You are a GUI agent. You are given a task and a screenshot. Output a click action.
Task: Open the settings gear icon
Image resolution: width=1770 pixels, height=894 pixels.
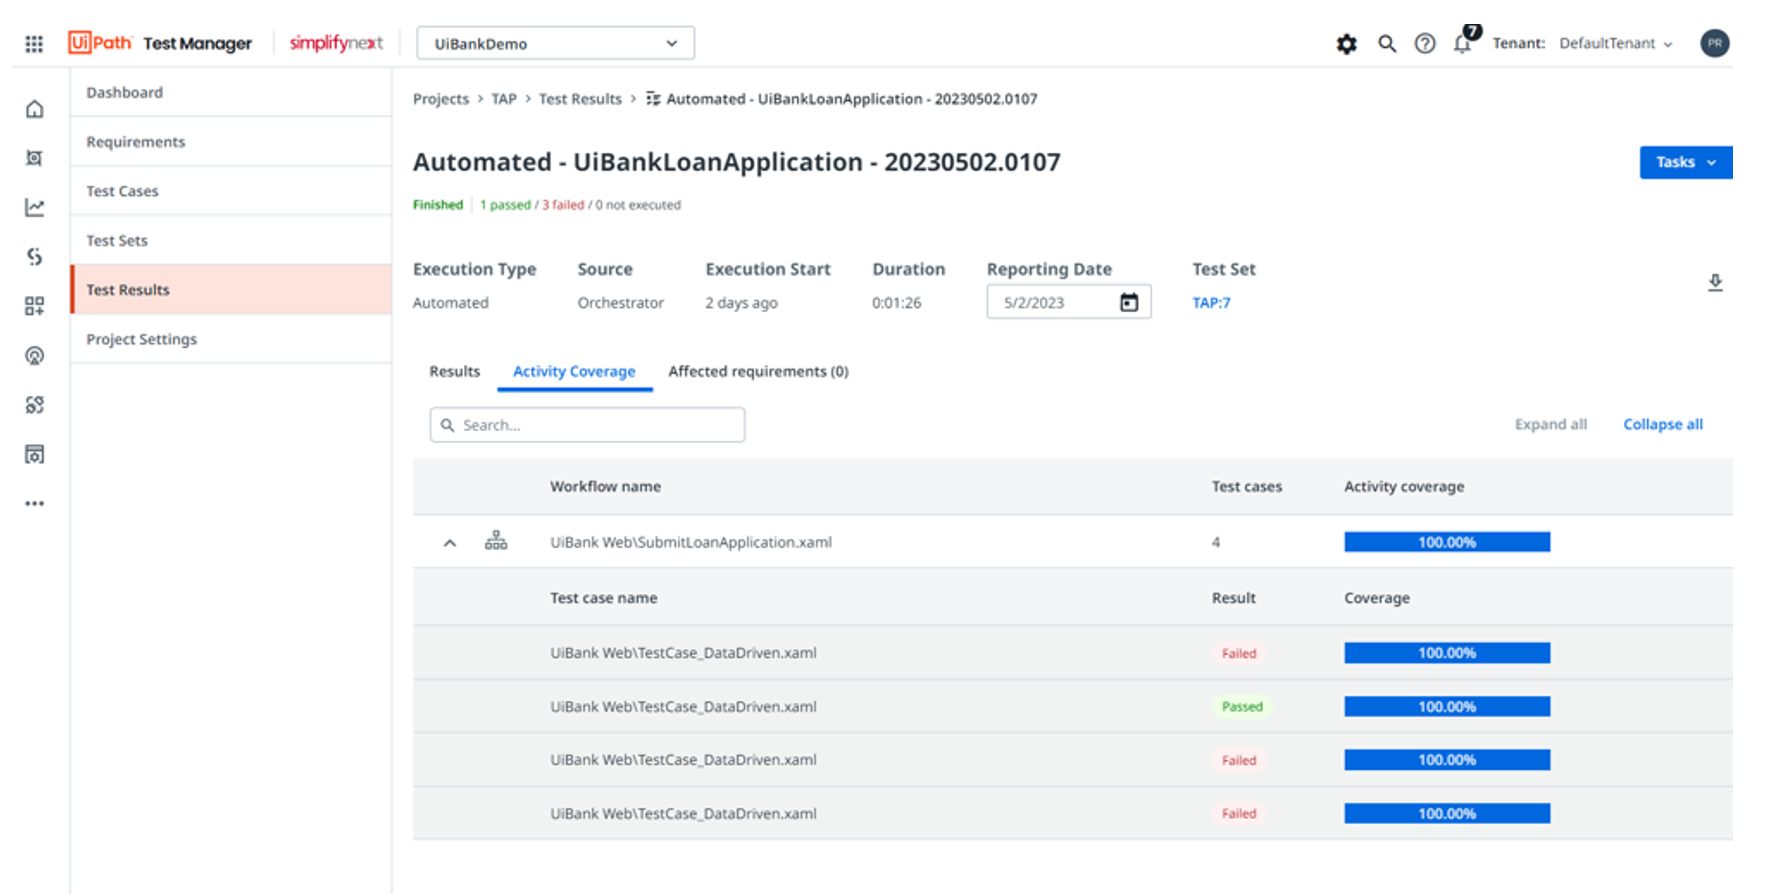click(1347, 44)
